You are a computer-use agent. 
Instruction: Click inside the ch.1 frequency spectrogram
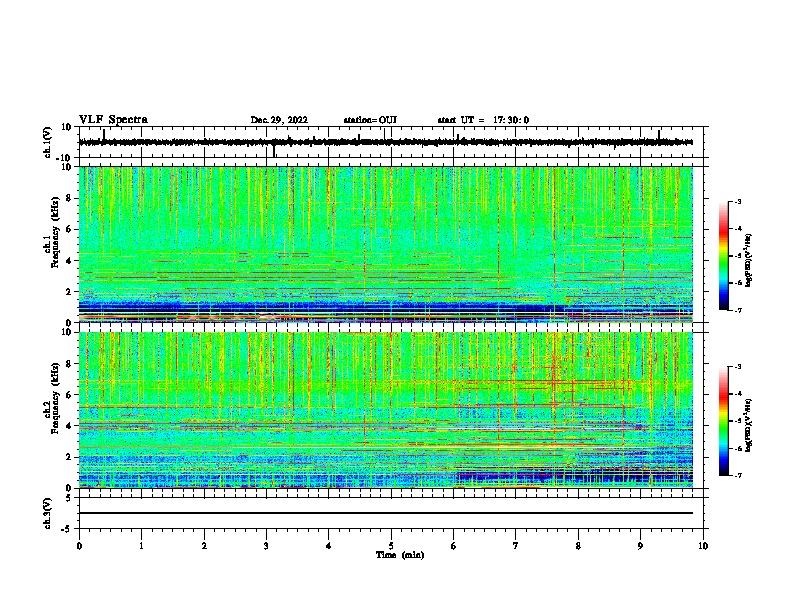[x=386, y=244]
